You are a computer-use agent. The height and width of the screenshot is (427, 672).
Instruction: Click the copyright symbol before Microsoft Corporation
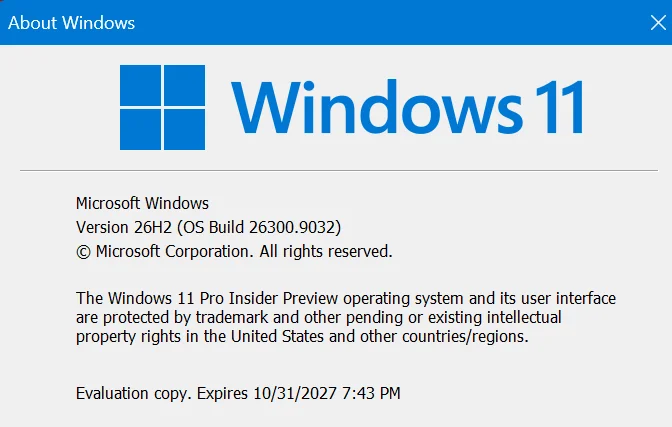tap(83, 252)
